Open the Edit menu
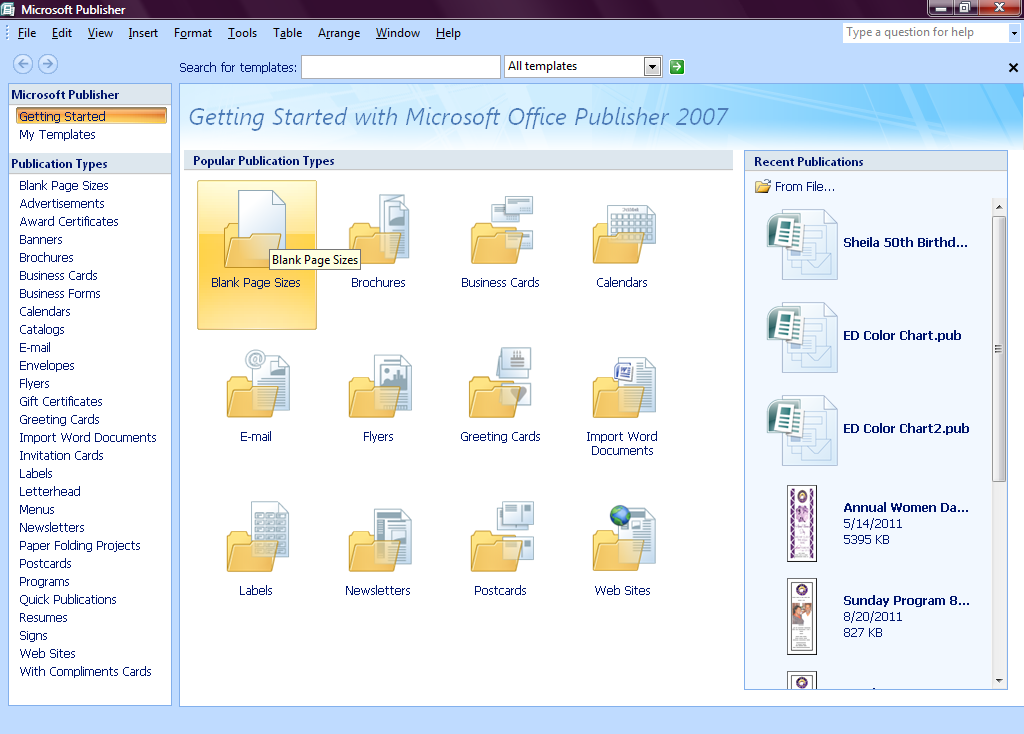Viewport: 1024px width, 734px height. pos(62,33)
